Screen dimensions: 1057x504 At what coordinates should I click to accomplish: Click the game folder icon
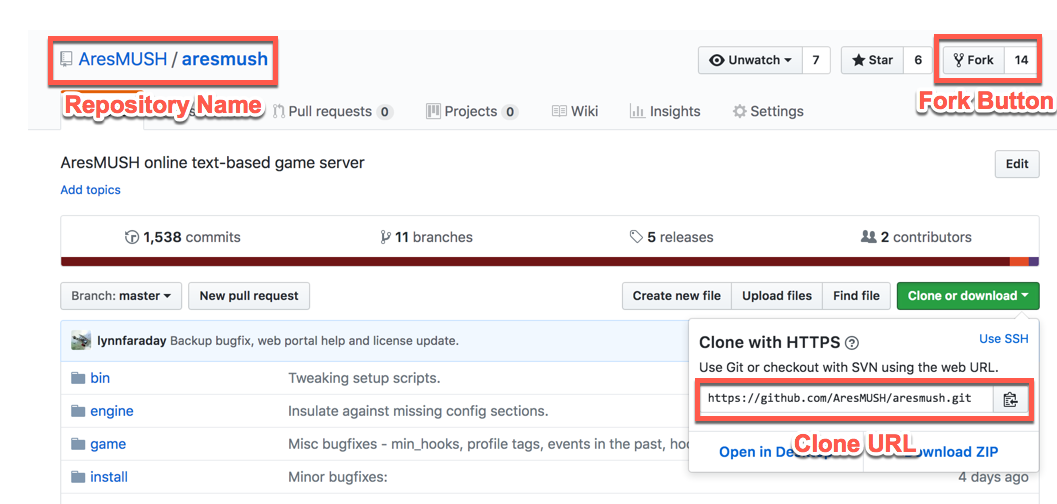tap(79, 444)
